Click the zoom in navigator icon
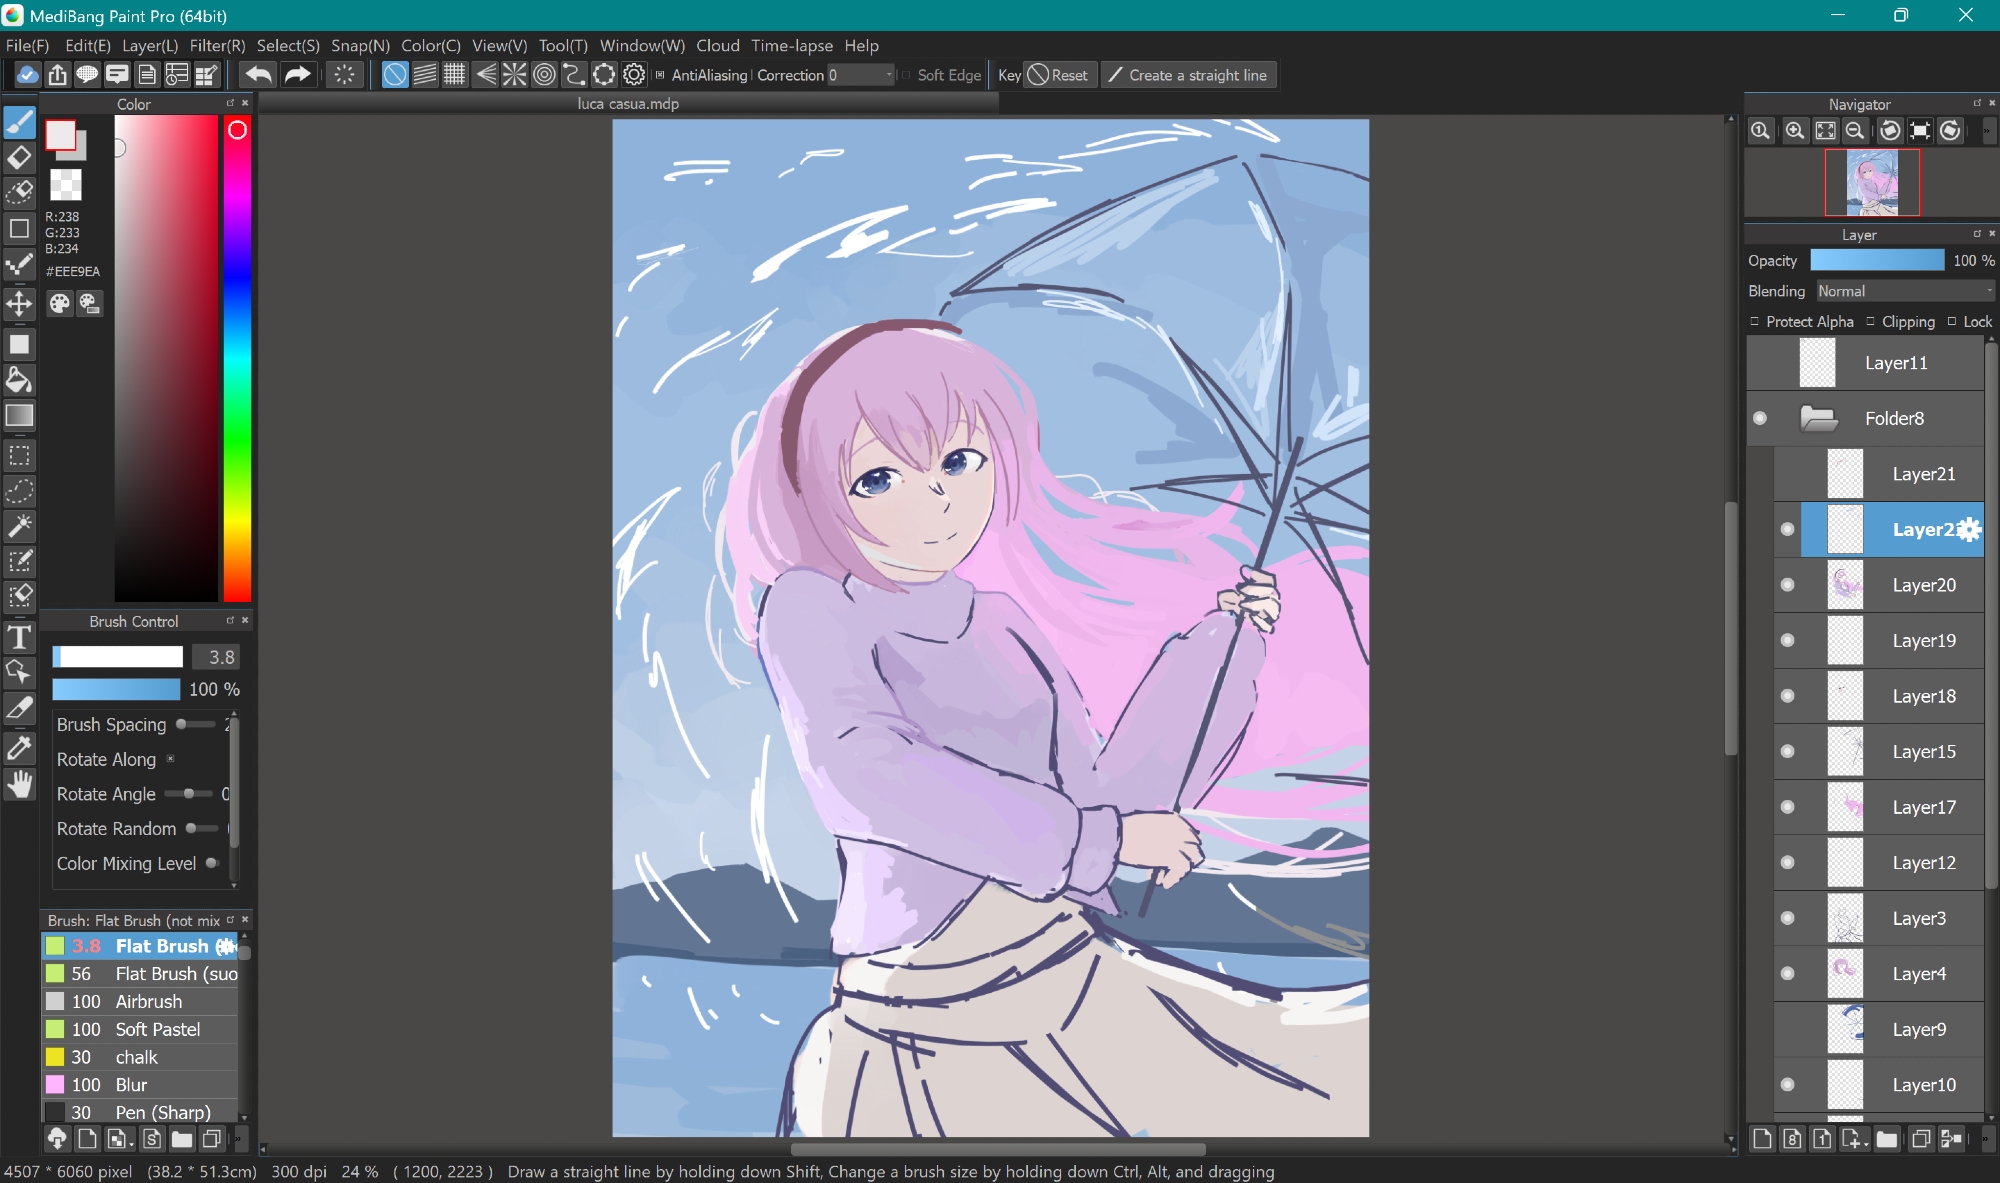The height and width of the screenshot is (1183, 2000). pyautogui.click(x=1795, y=131)
